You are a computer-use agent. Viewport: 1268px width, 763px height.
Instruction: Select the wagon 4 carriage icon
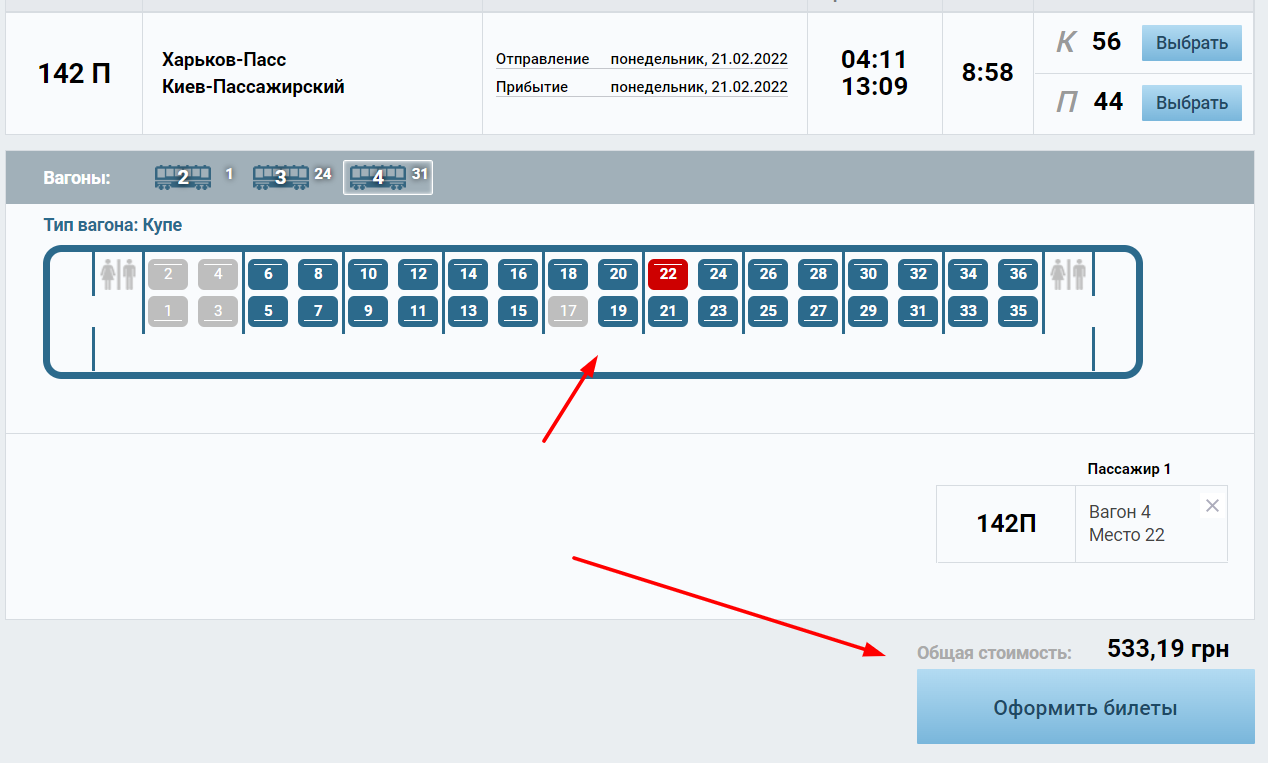point(379,176)
